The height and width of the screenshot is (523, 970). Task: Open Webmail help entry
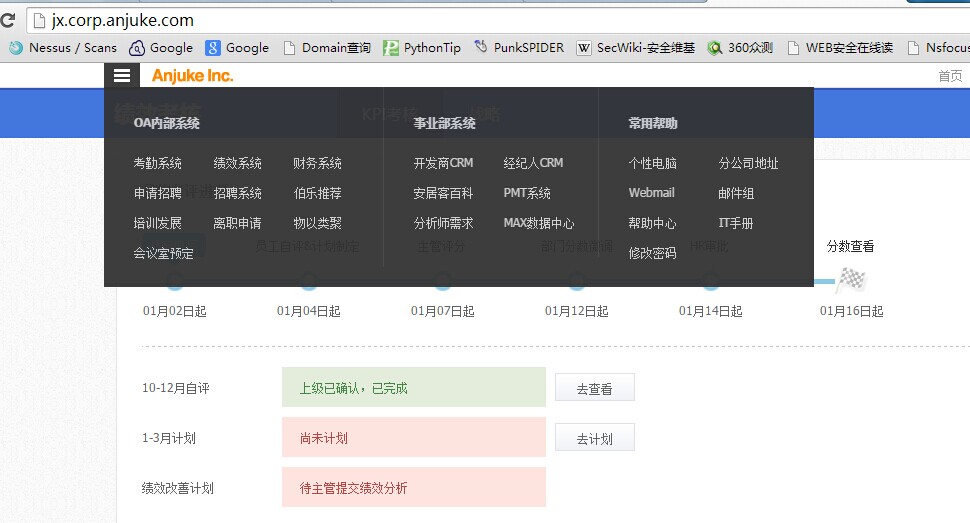[x=651, y=192]
